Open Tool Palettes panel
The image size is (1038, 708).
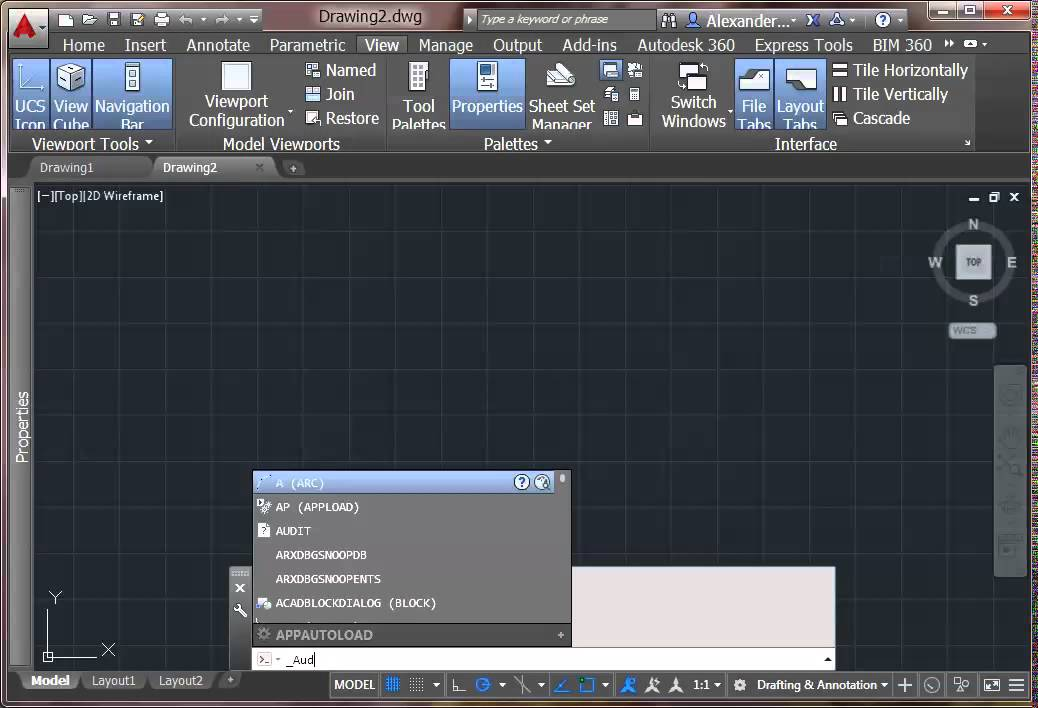coord(418,94)
